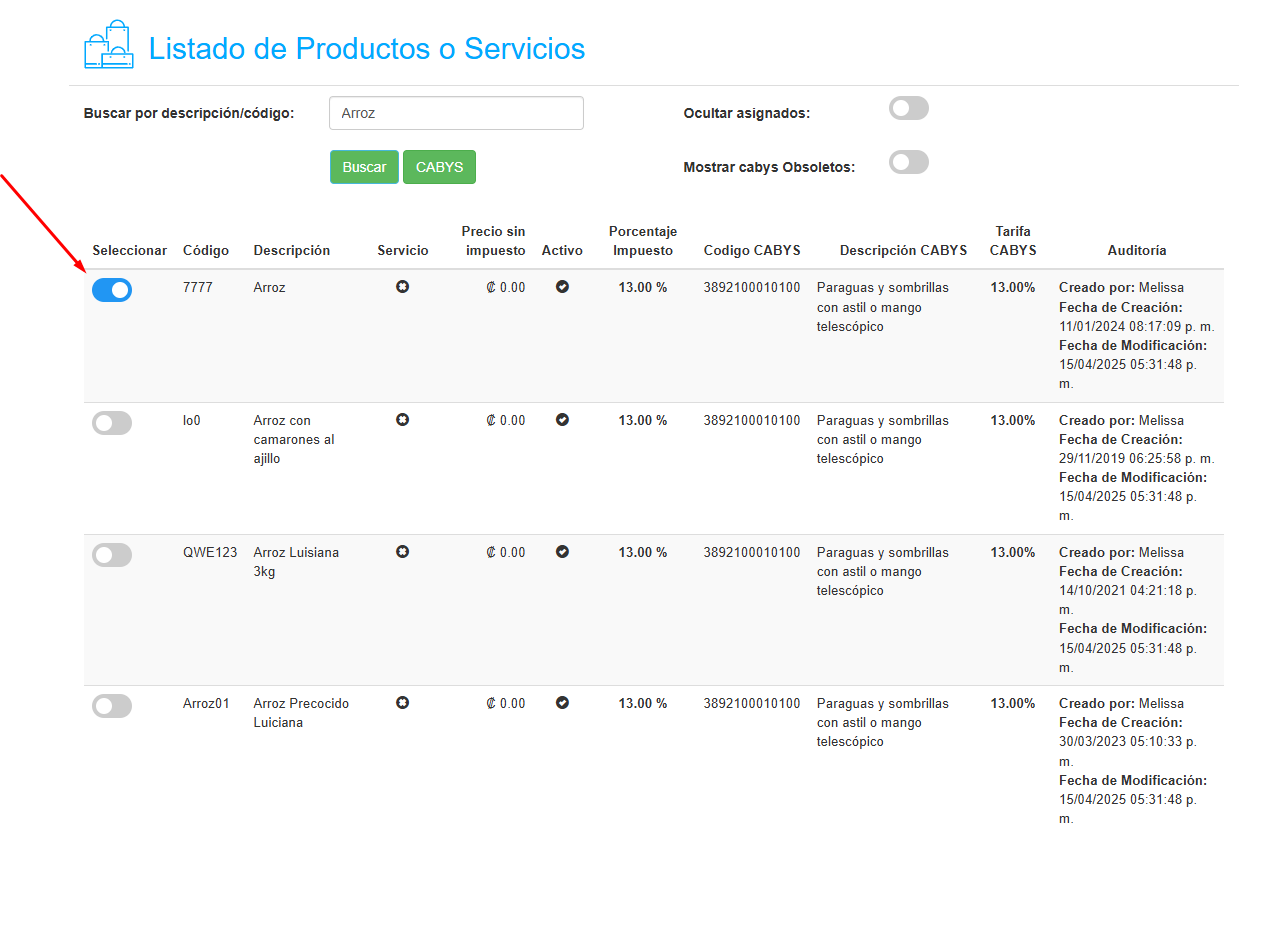The width and height of the screenshot is (1279, 933).
Task: Select the product QWE123 toggle
Action: [x=112, y=555]
